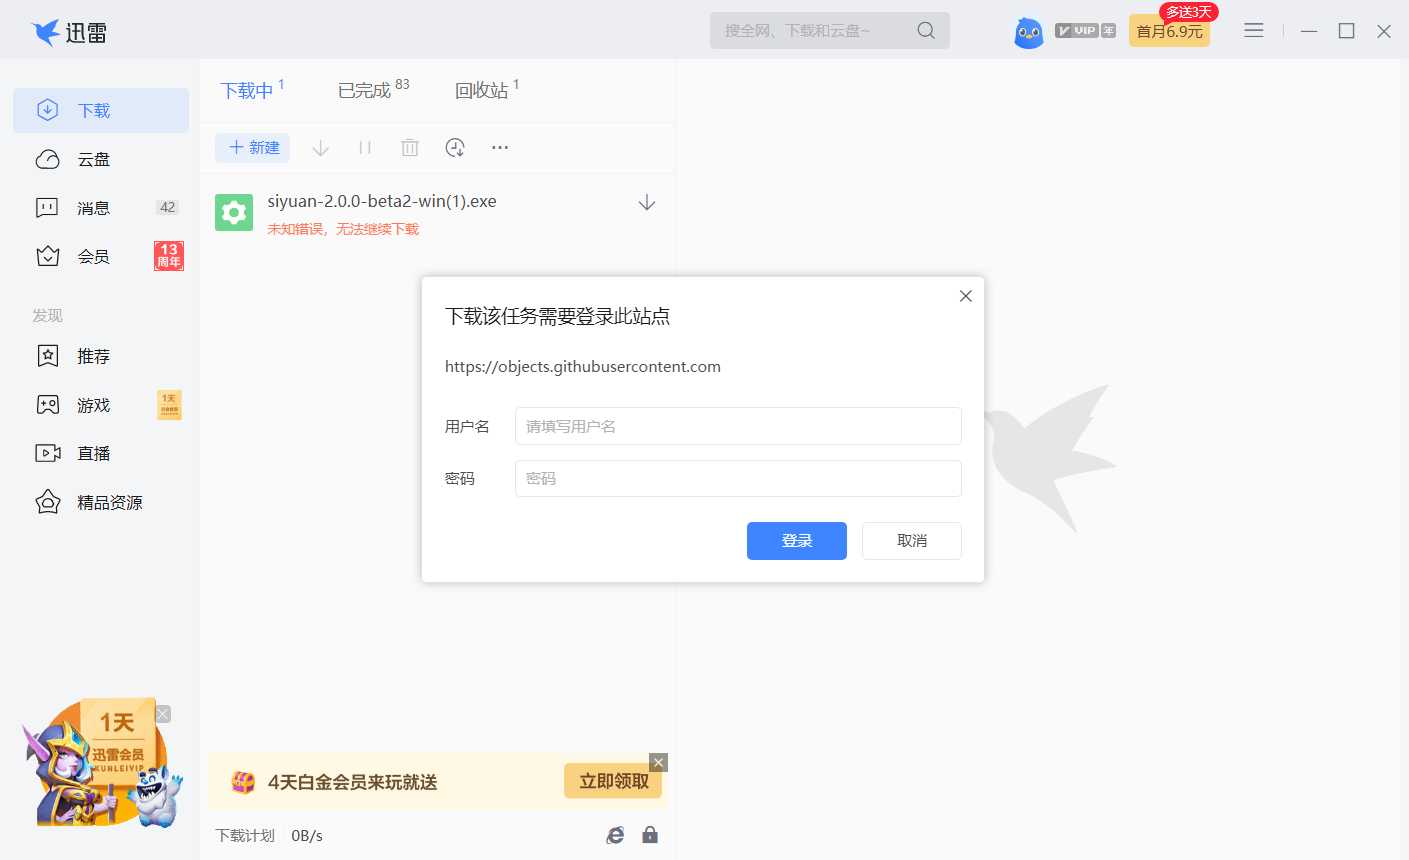
Task: Focus the 用户名 username field
Action: coord(738,426)
